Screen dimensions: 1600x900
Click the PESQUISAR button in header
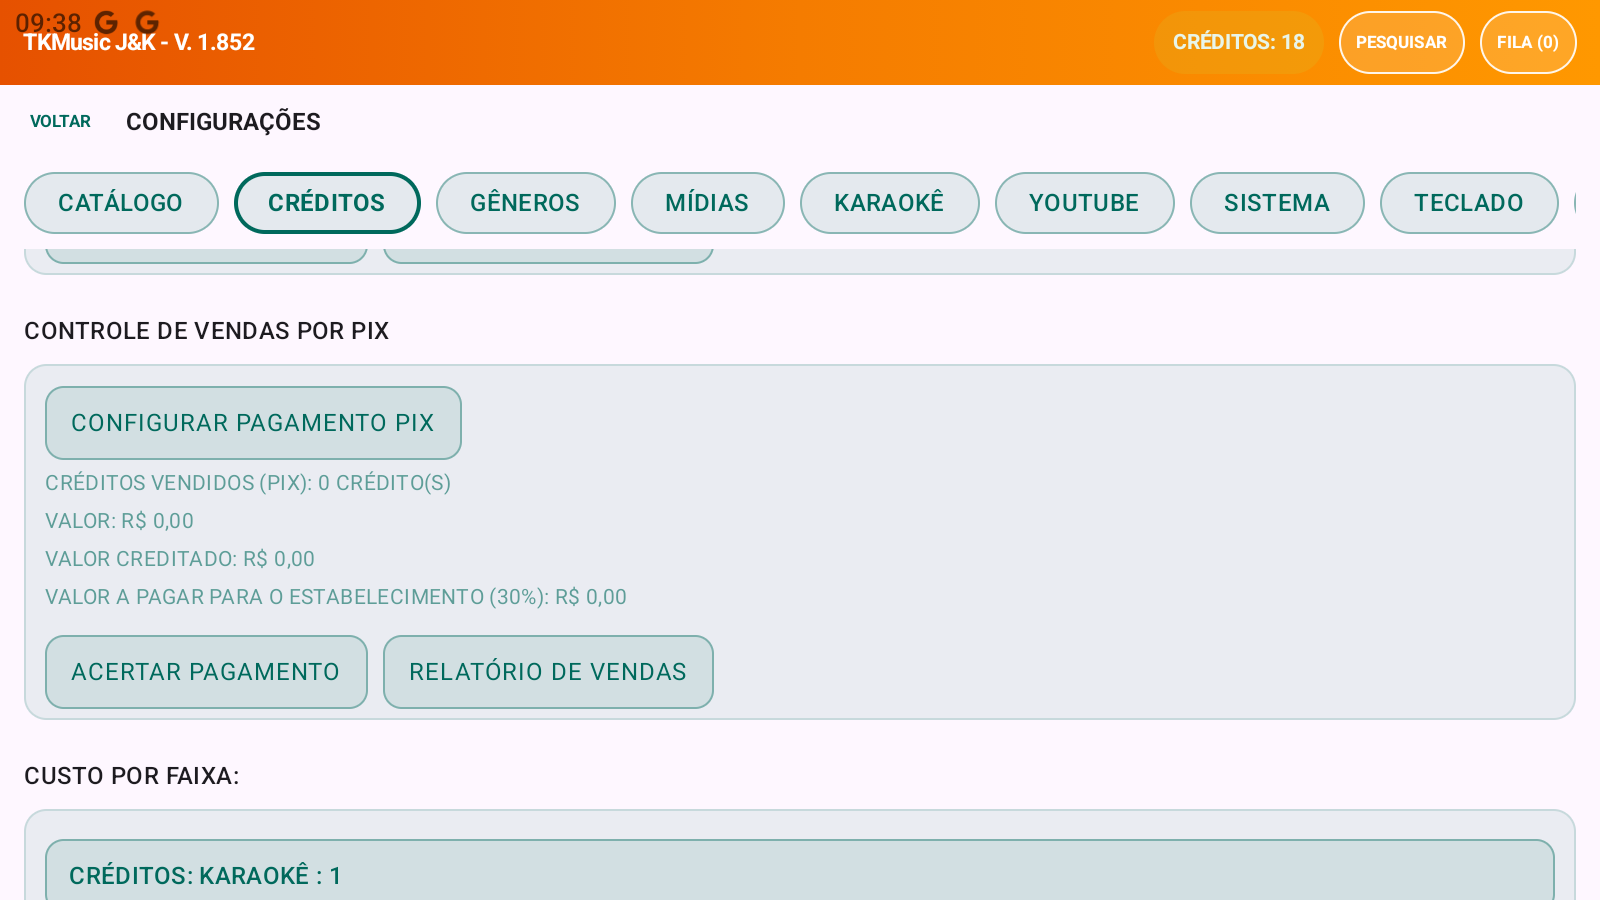pos(1401,42)
